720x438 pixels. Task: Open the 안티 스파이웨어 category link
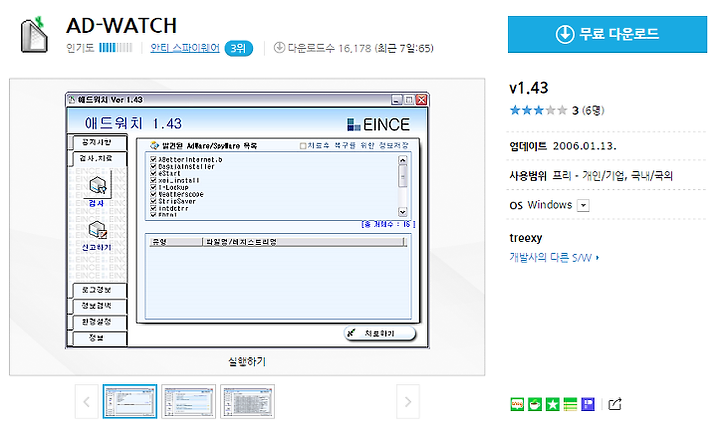pos(185,48)
